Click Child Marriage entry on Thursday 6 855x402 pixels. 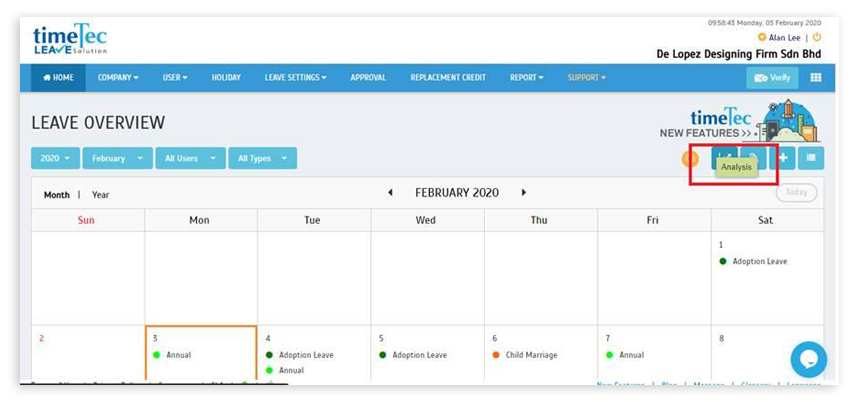[x=525, y=355]
